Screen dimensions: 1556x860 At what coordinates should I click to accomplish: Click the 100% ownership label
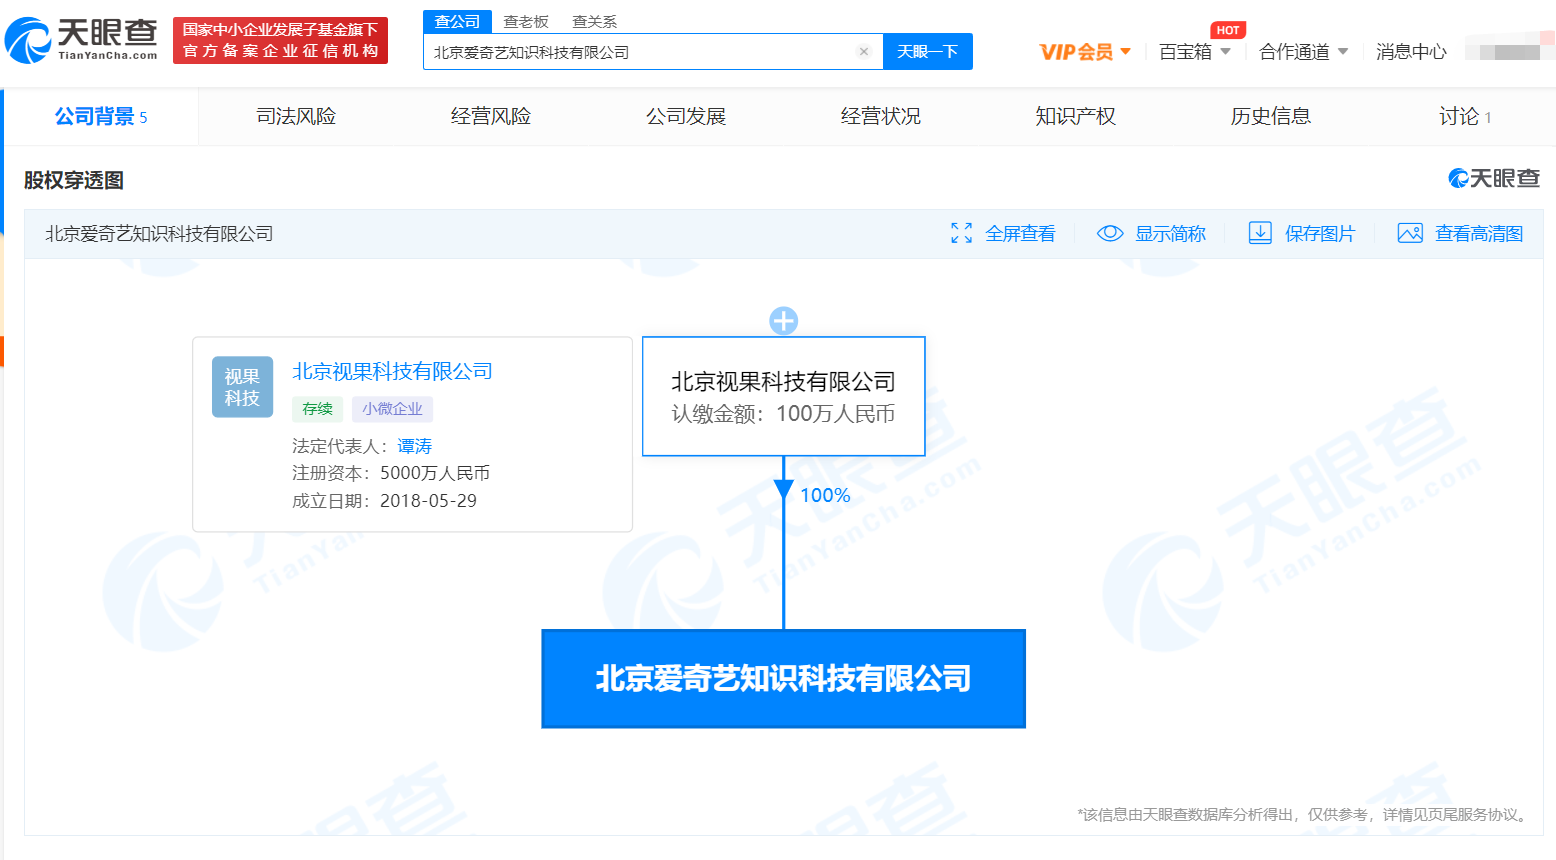pos(825,495)
